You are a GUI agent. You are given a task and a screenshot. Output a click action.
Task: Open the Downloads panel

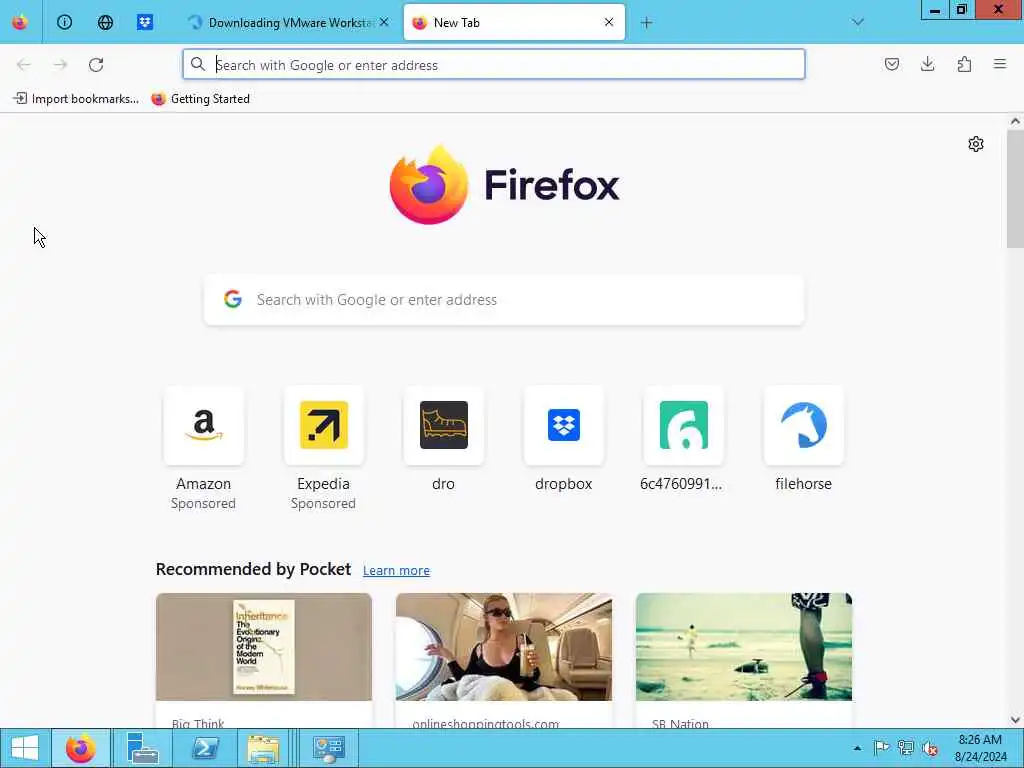click(927, 64)
